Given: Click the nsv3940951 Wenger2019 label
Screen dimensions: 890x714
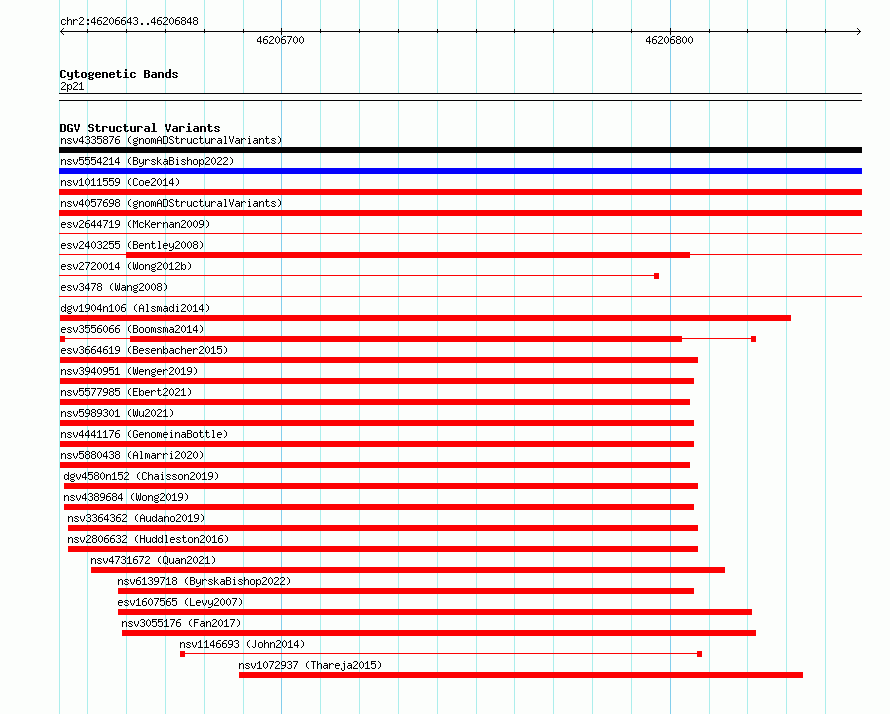Looking at the screenshot, I should click(129, 371).
